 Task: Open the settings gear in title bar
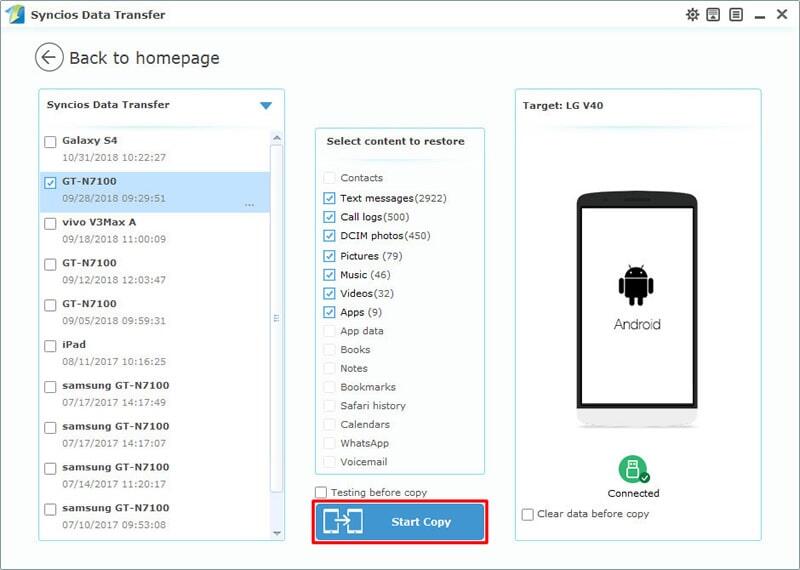tap(692, 14)
